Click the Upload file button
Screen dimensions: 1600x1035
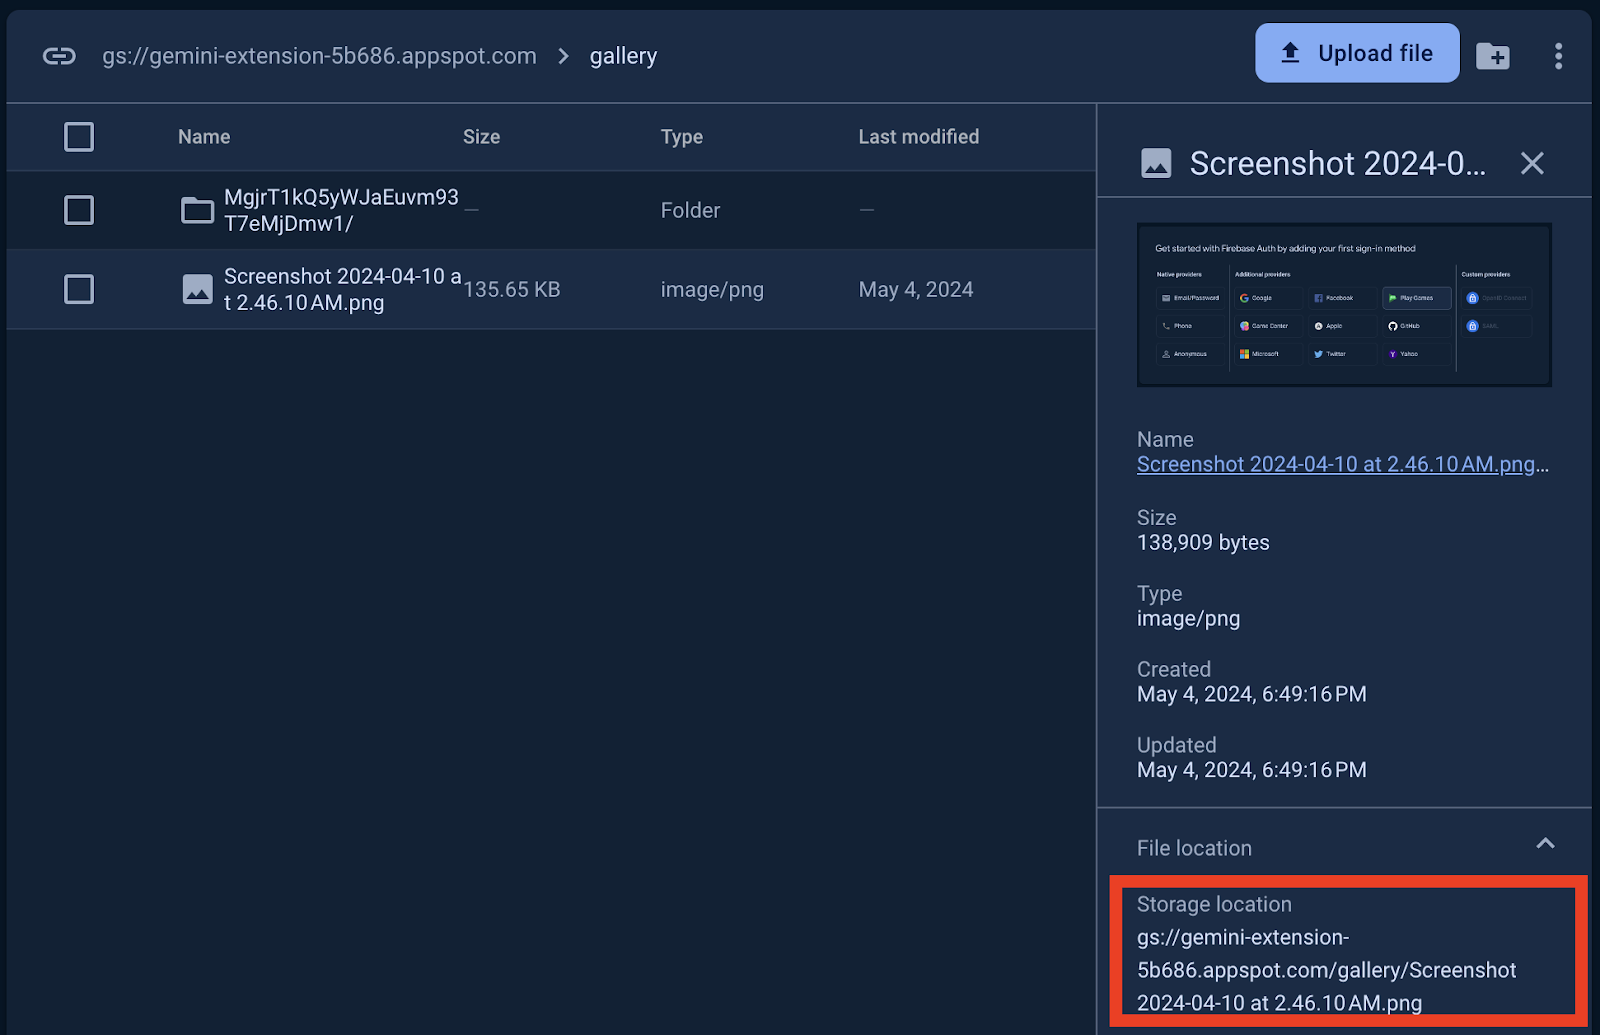pyautogui.click(x=1356, y=53)
